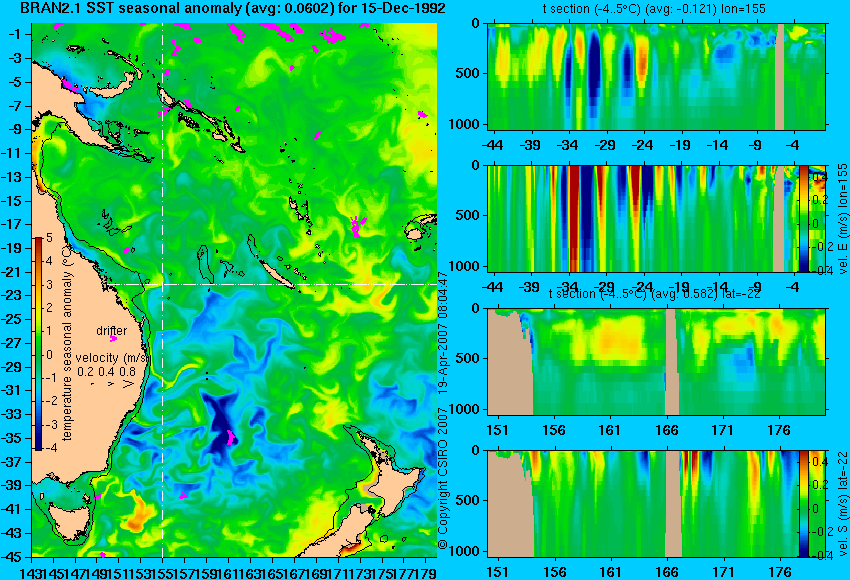Click the dark red velocity band near -34 in the eastward section

[573, 219]
